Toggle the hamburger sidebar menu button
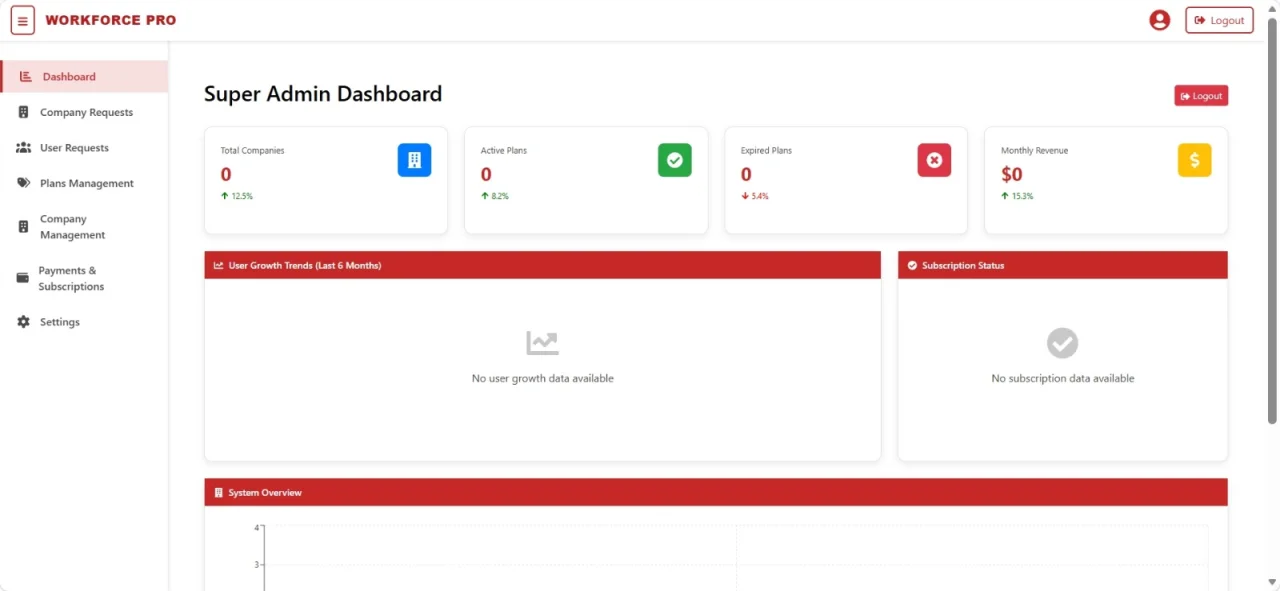Viewport: 1280px width, 591px height. tap(22, 20)
